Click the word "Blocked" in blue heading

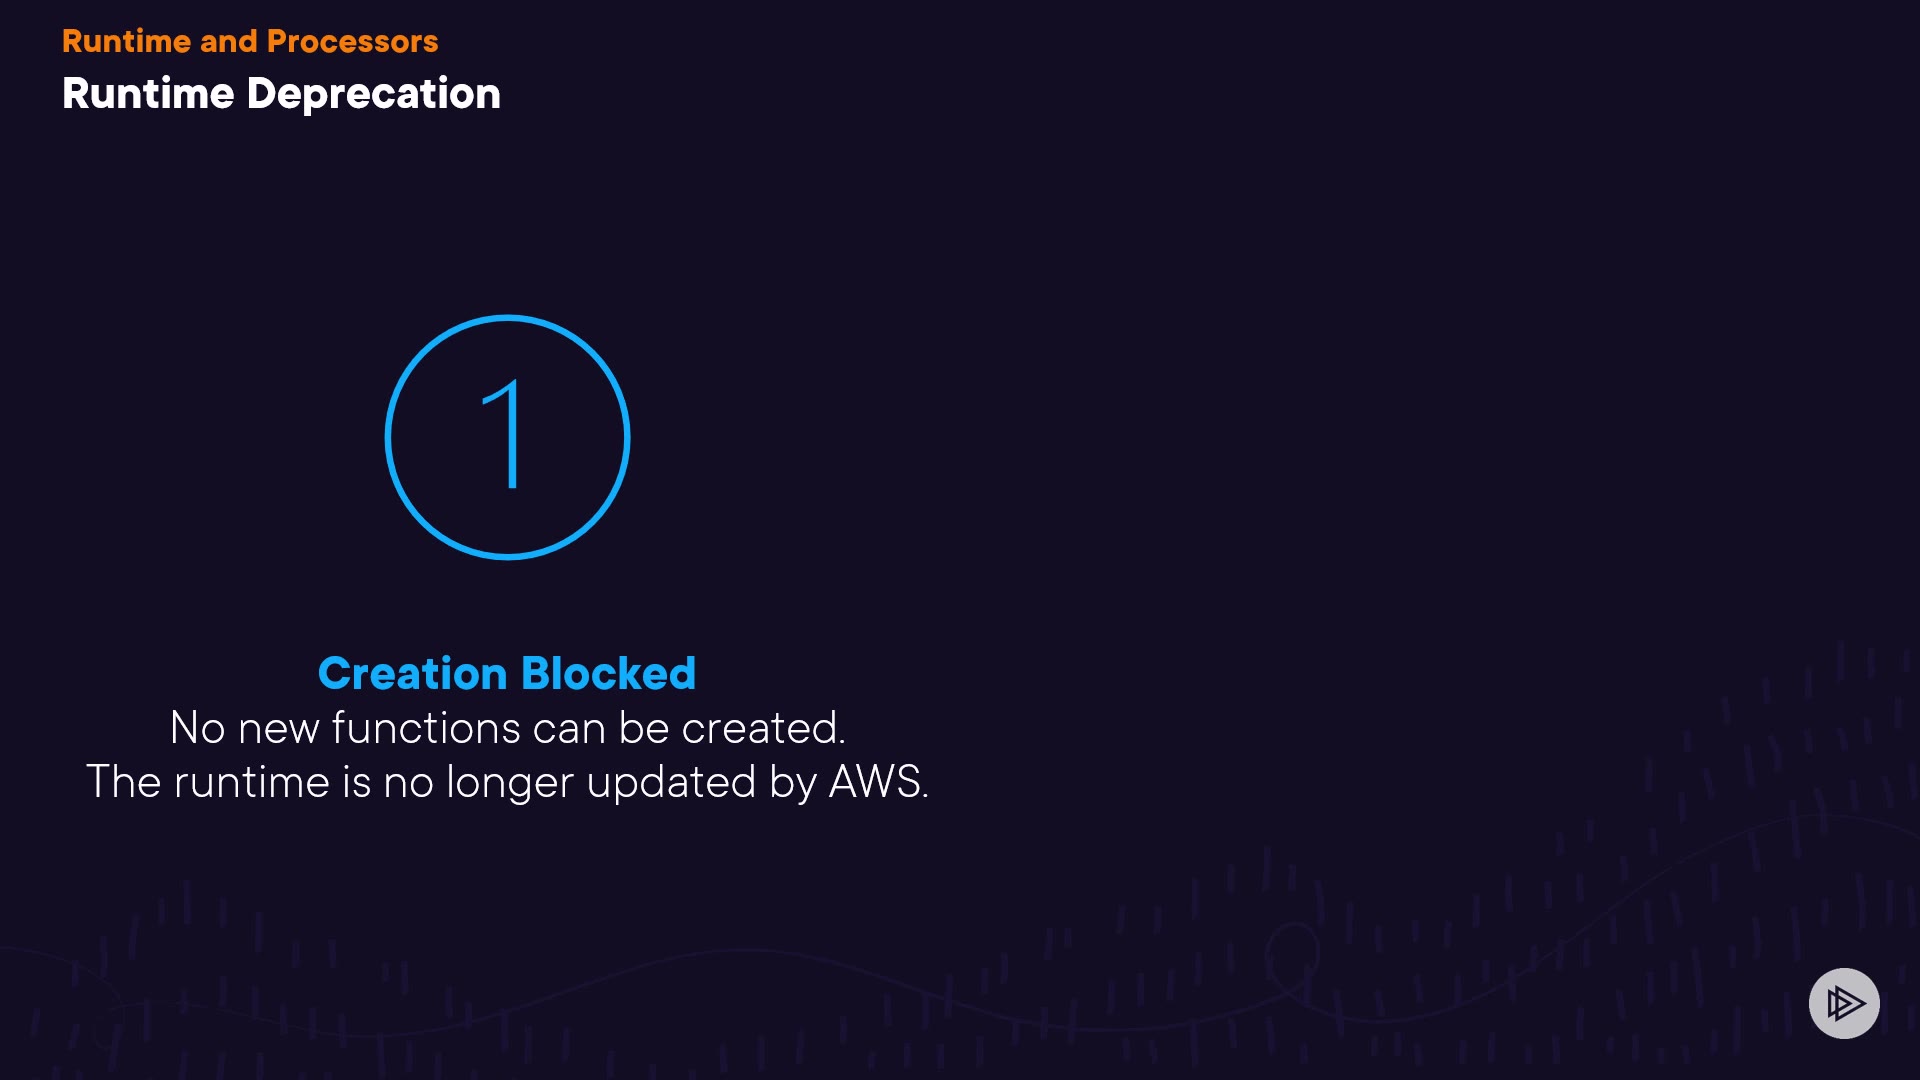608,673
